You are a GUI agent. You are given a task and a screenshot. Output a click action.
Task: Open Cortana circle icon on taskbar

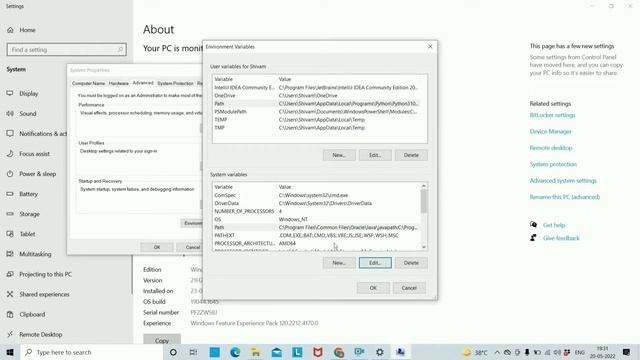tap(173, 352)
